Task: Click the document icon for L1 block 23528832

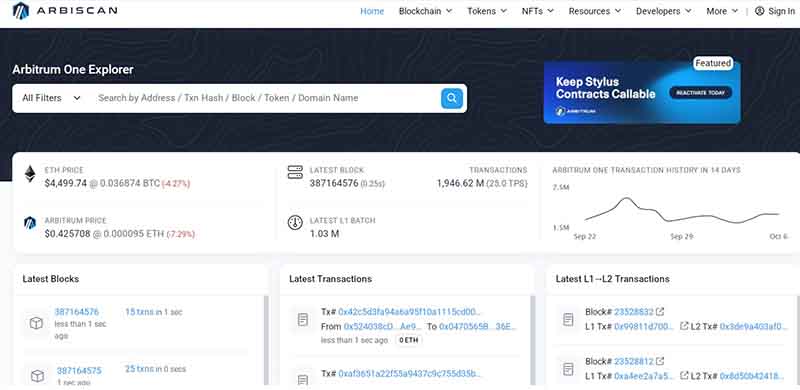Action: [568, 320]
